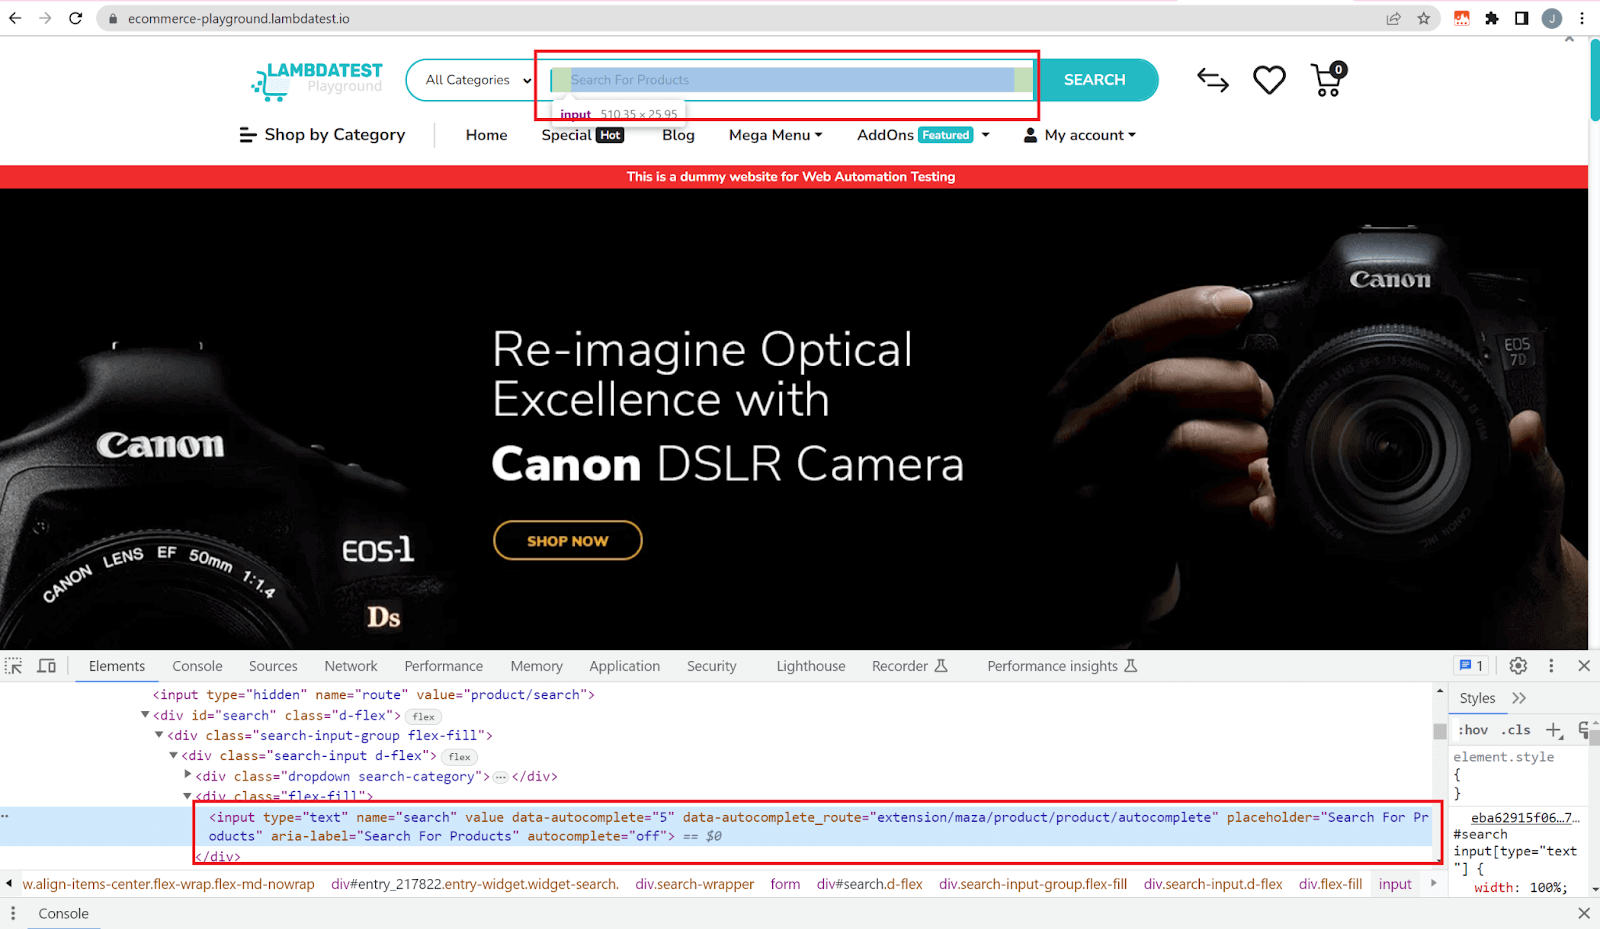This screenshot has width=1600, height=929.
Task: Open the wishlist heart icon
Action: (x=1269, y=80)
